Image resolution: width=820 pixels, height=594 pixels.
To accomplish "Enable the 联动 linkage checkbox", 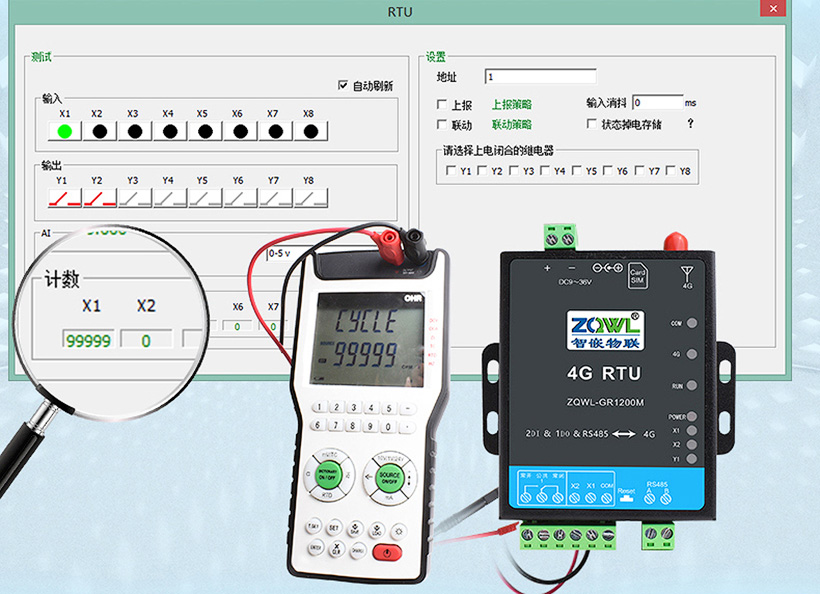I will point(442,125).
